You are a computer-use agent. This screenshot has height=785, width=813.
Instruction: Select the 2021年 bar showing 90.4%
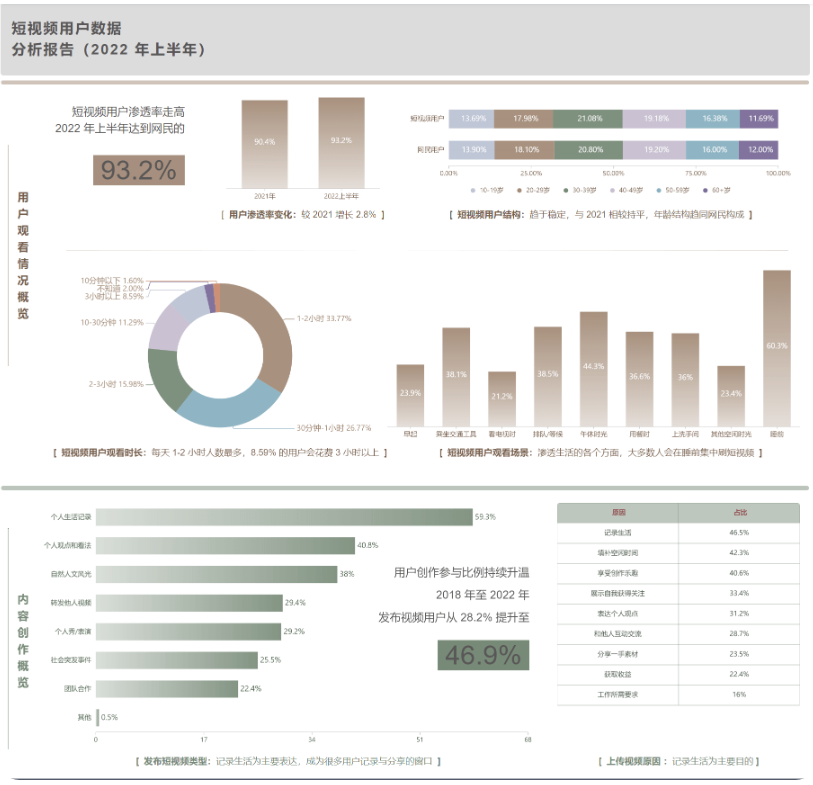point(264,144)
